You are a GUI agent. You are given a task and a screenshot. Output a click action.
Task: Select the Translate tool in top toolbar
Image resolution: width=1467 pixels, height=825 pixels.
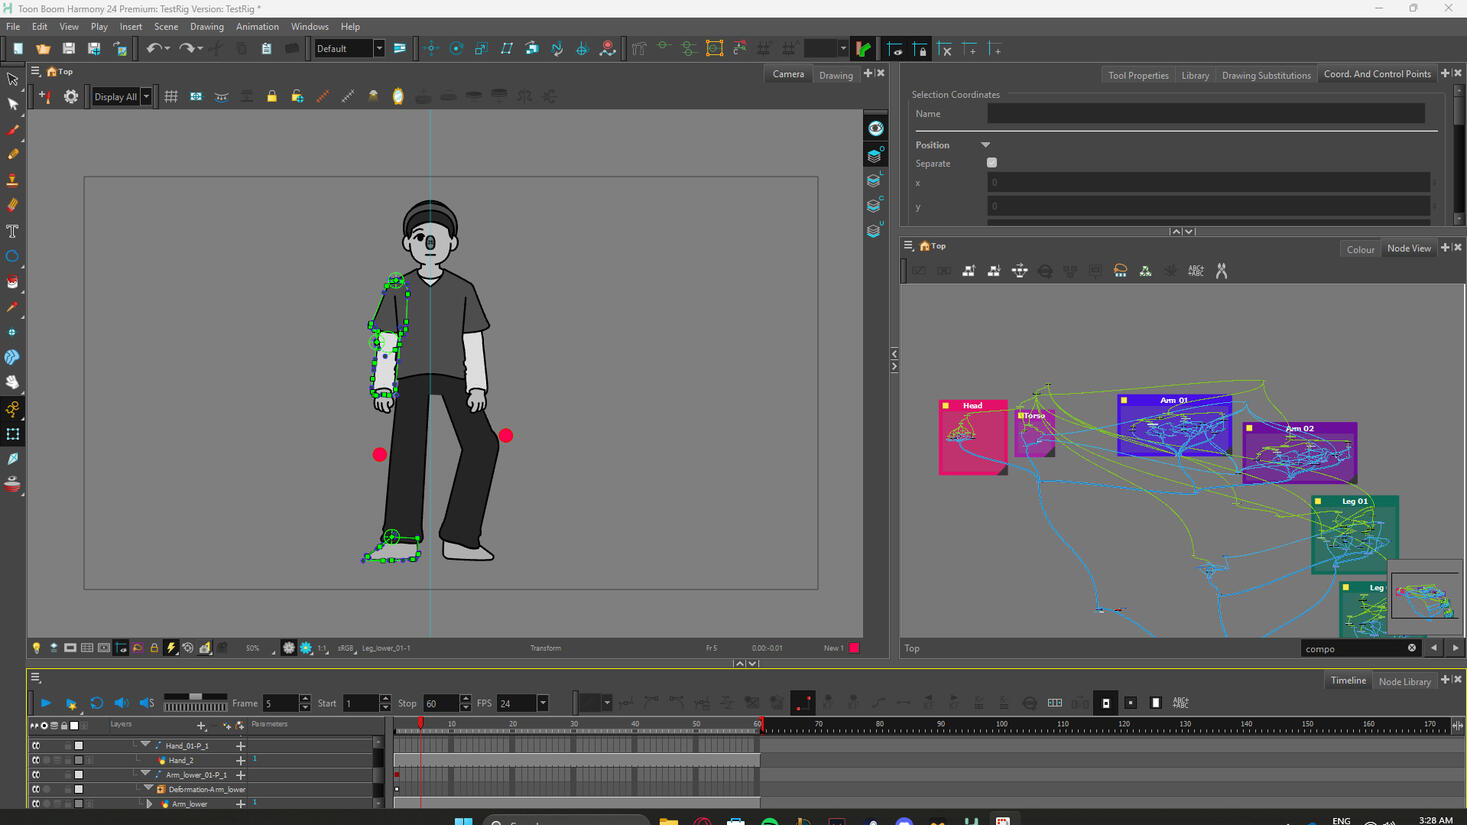point(431,48)
